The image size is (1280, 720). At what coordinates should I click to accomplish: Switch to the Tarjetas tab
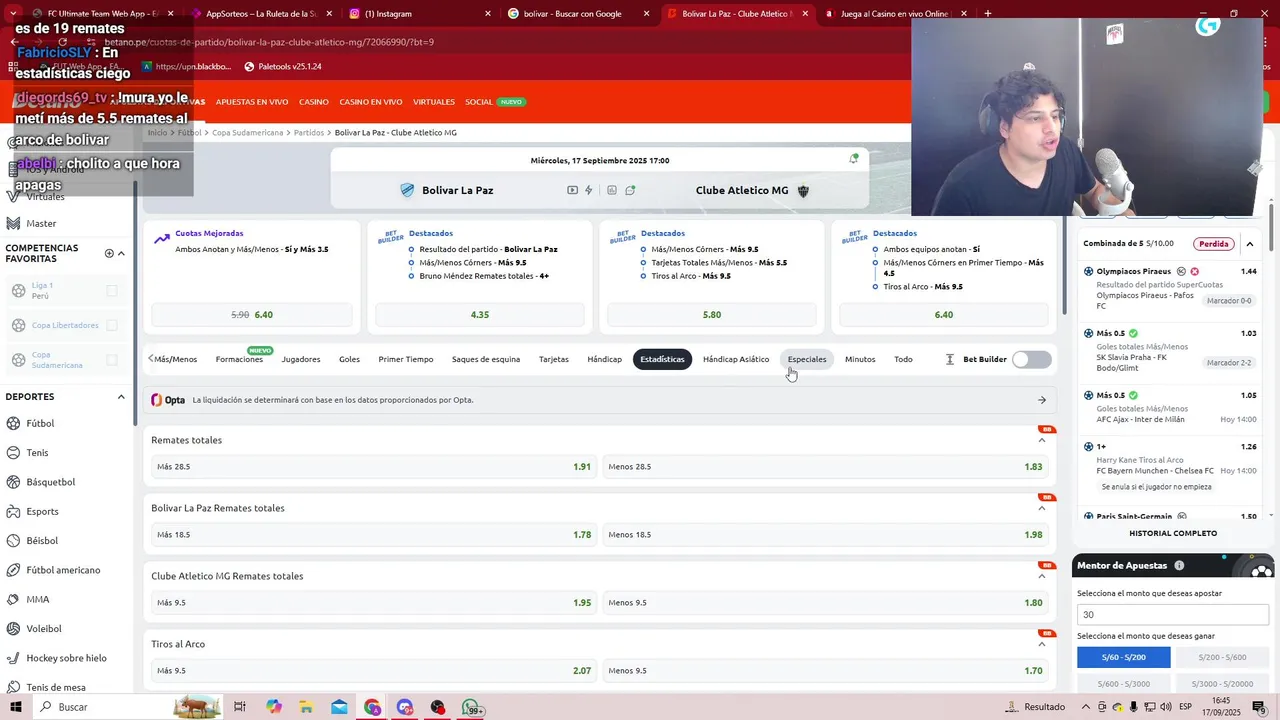tap(554, 359)
